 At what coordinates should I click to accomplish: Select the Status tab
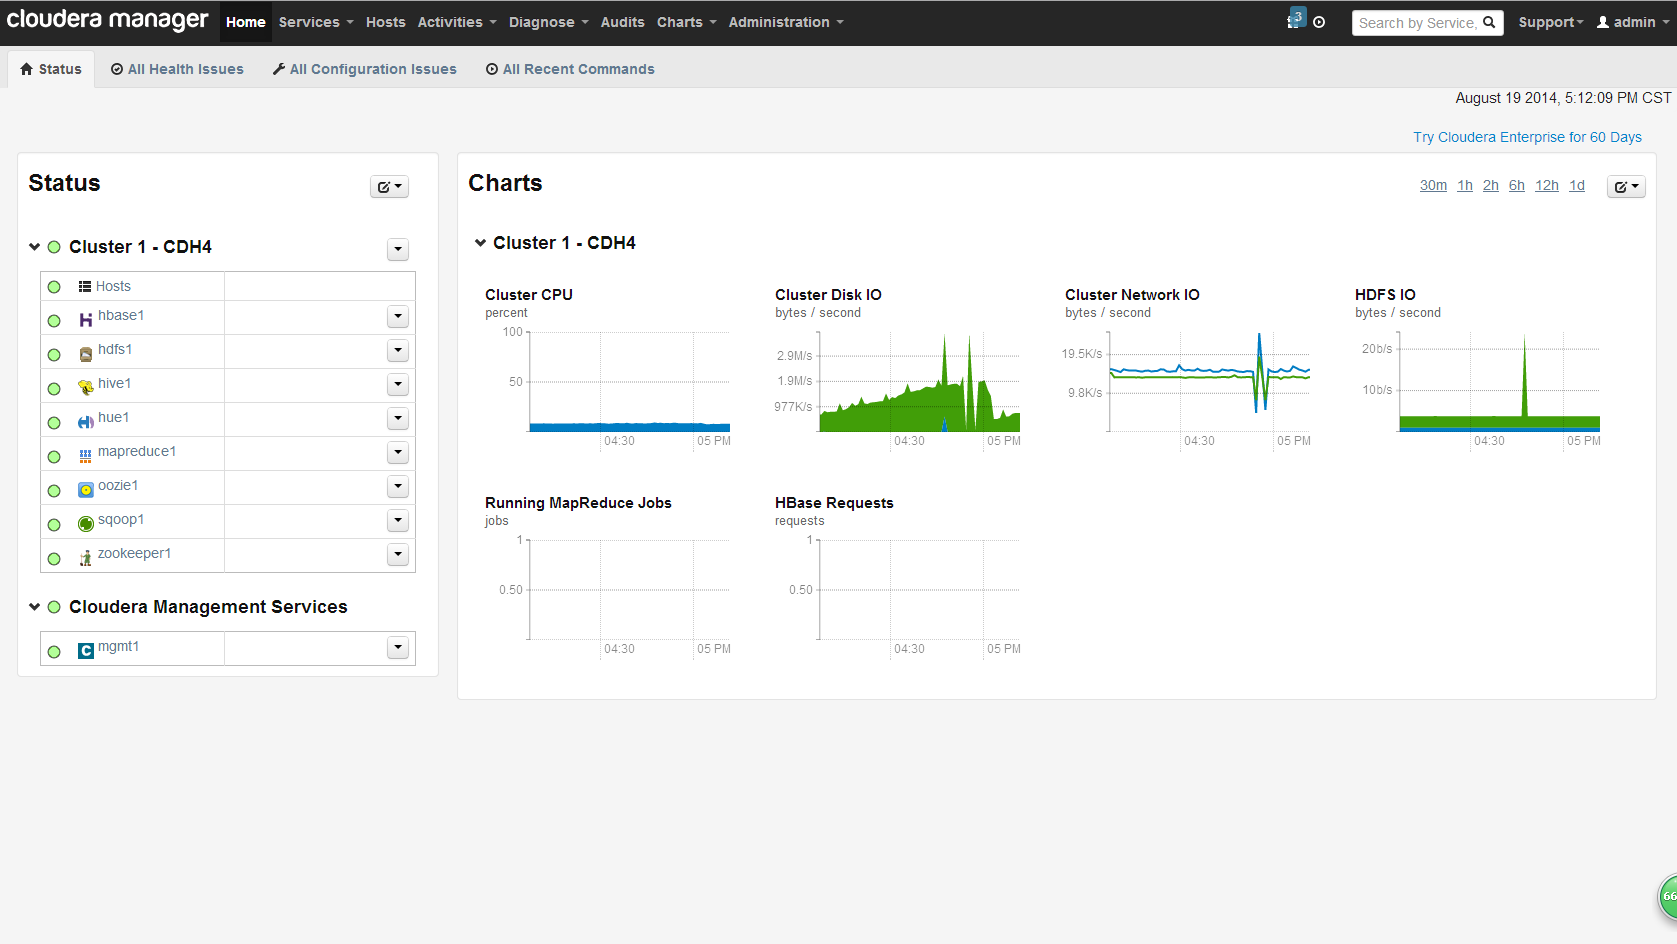point(51,69)
